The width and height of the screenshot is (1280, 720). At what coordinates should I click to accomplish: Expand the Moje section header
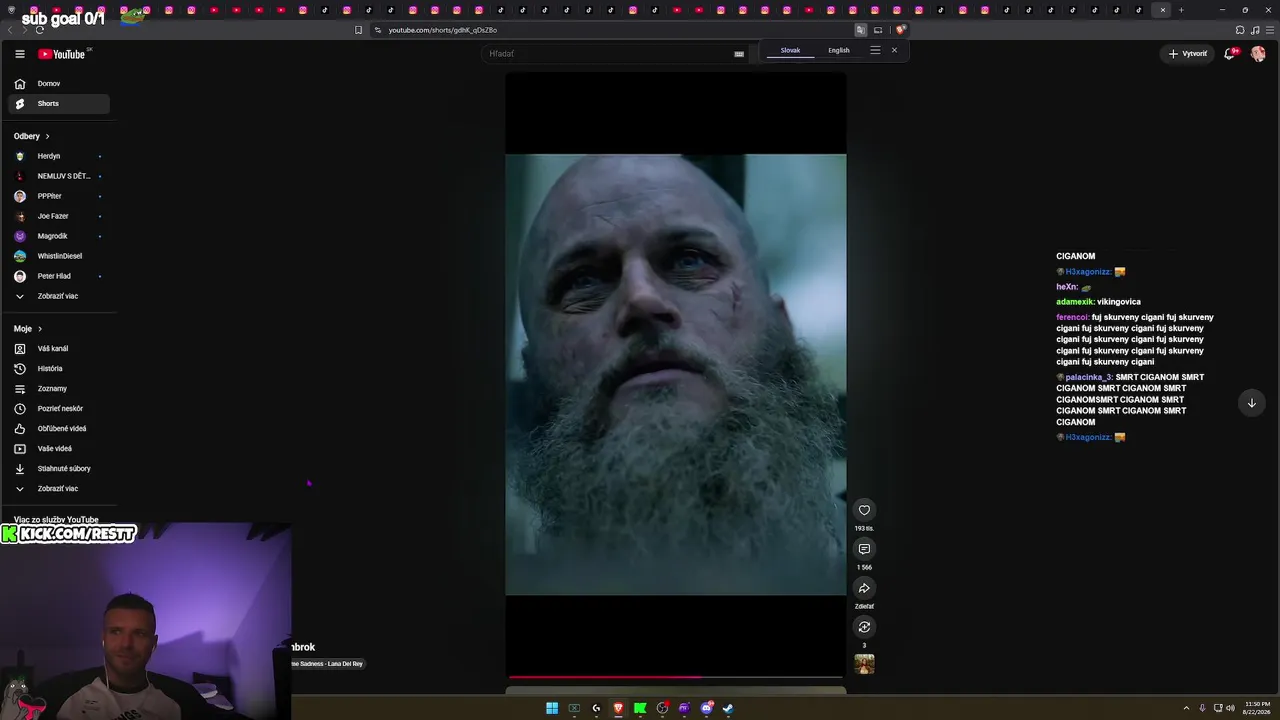(x=28, y=329)
